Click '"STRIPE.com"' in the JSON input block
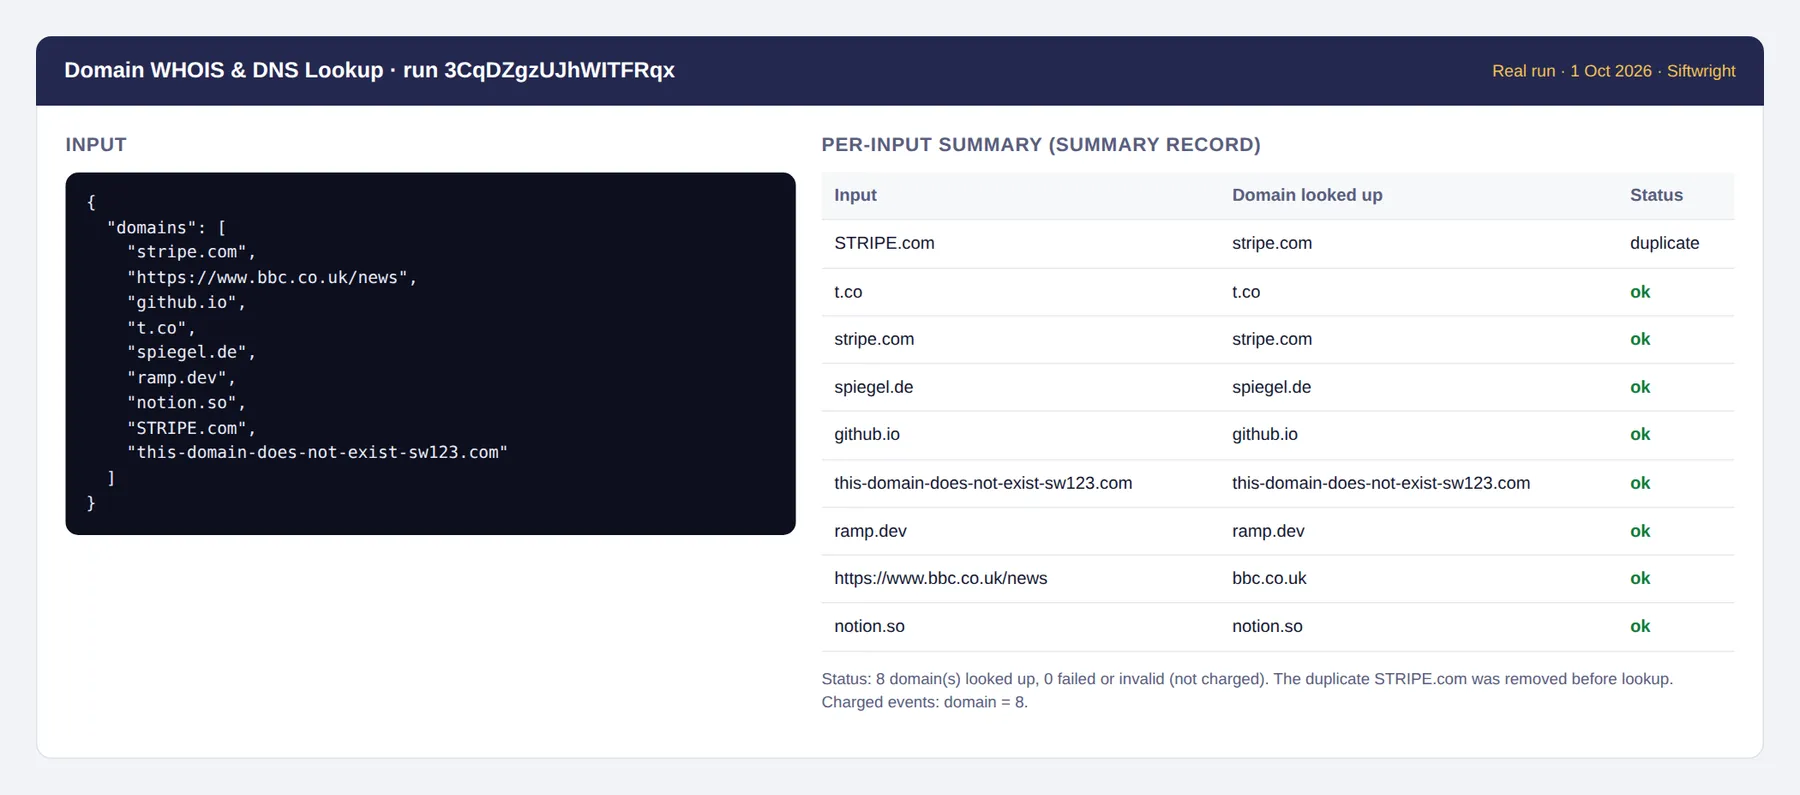This screenshot has width=1800, height=795. (187, 428)
